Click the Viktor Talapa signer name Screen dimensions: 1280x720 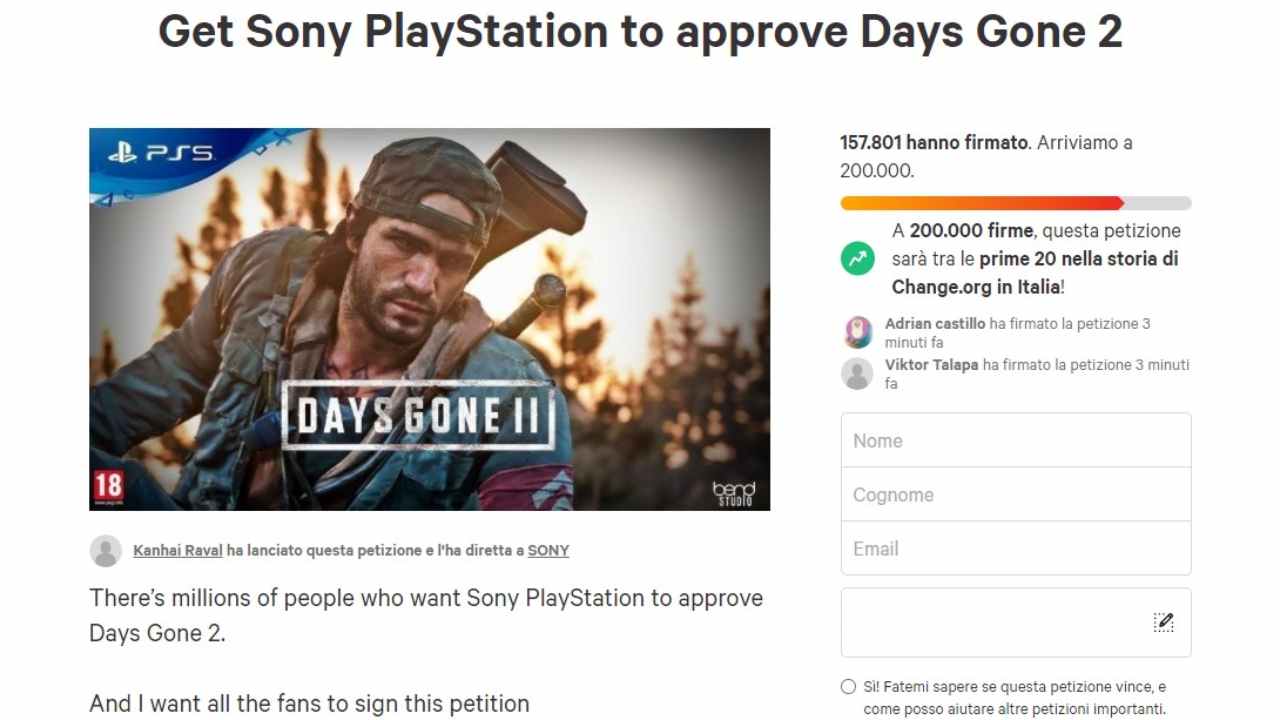(931, 365)
